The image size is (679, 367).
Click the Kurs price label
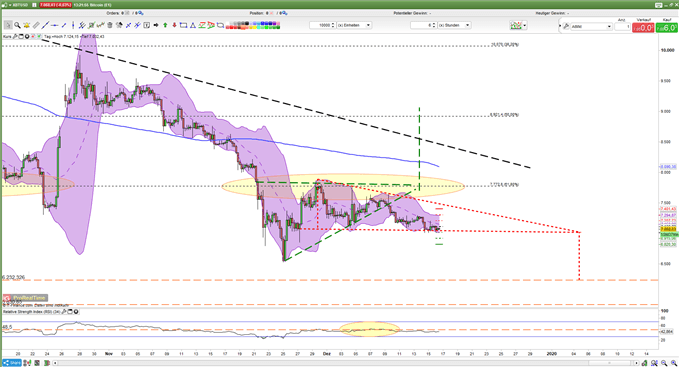pos(7,37)
